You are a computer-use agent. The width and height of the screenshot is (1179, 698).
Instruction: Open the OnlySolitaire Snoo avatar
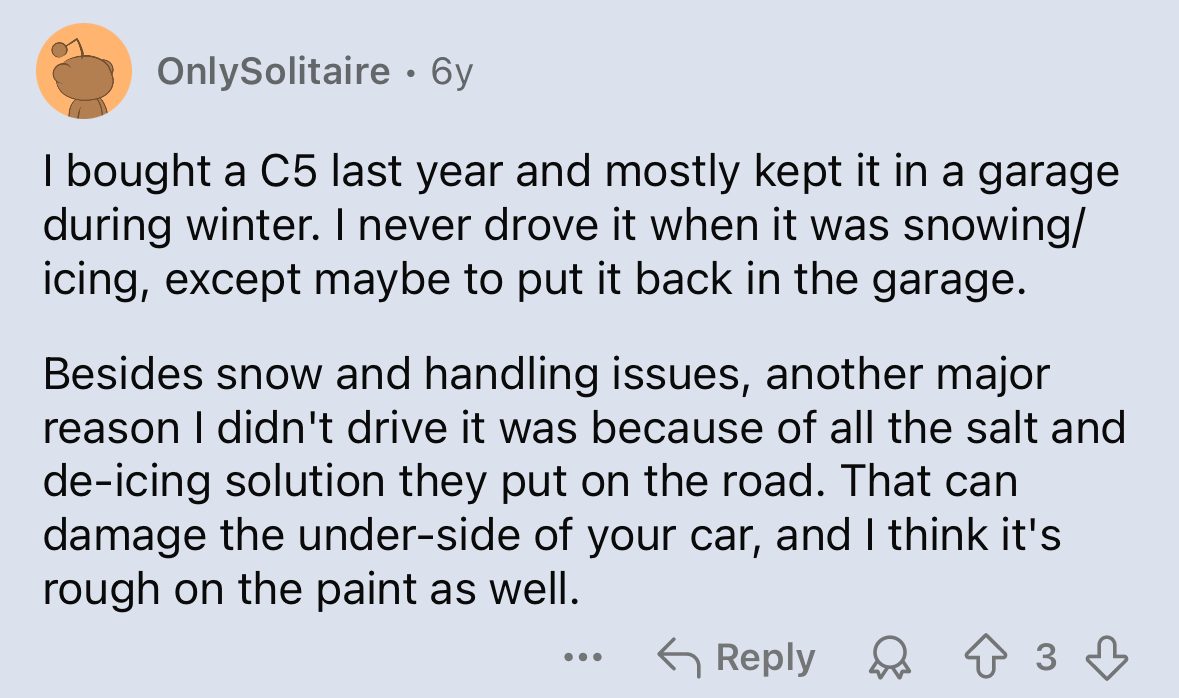pyautogui.click(x=84, y=71)
